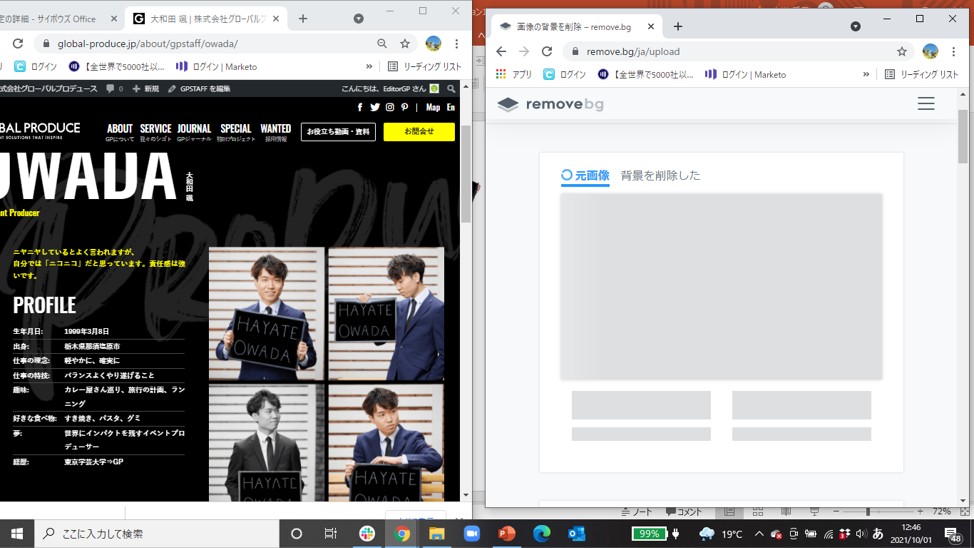974x548 pixels.
Task: Click black-and-white Hayate Owada photo
Action: [266, 442]
